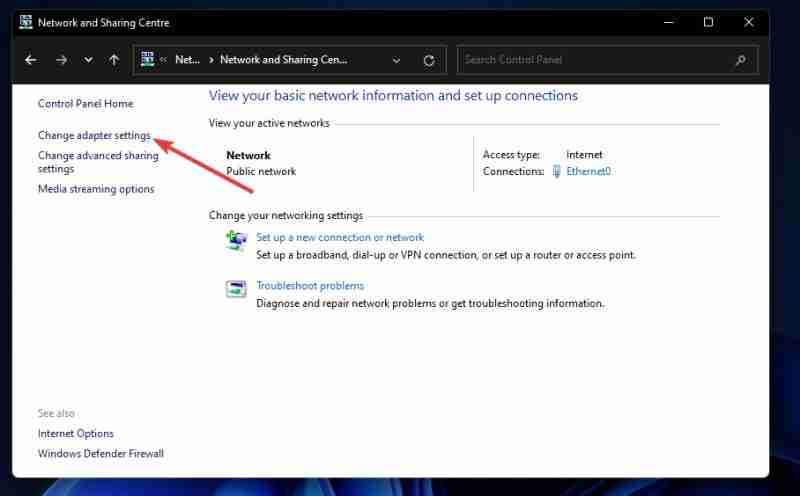
Task: Open Change adapter settings
Action: 94,135
